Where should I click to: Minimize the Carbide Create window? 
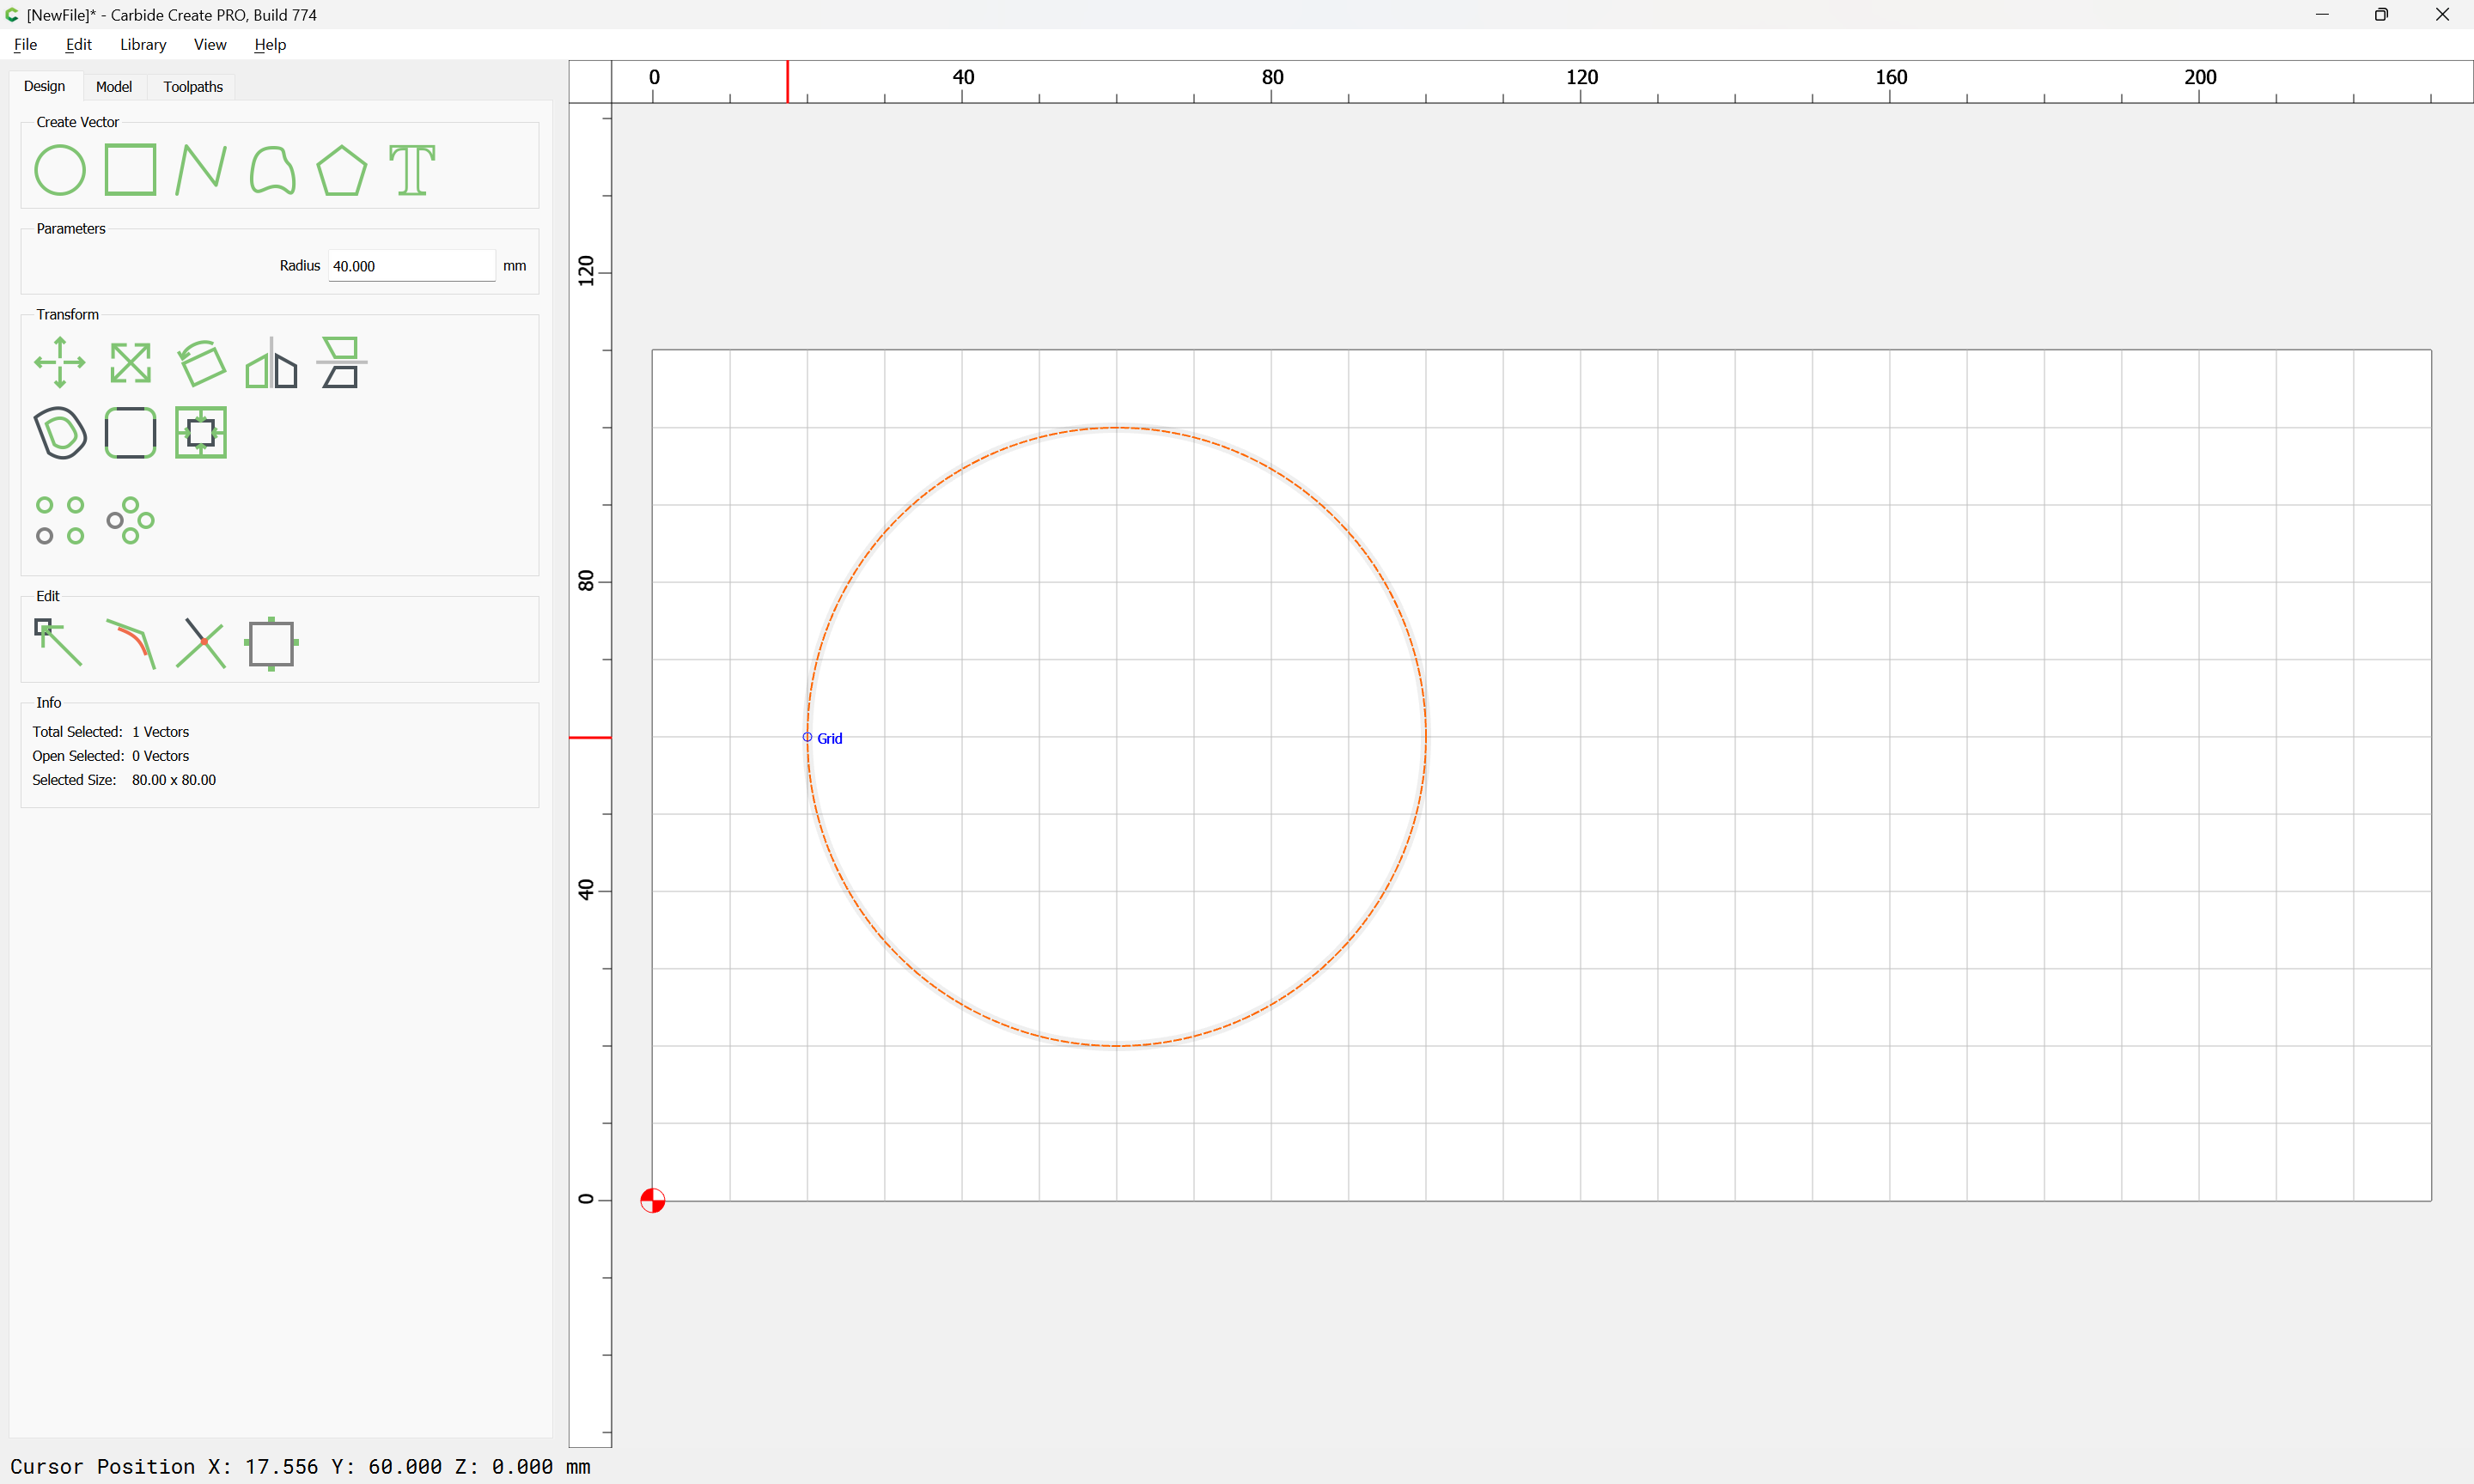[2322, 14]
